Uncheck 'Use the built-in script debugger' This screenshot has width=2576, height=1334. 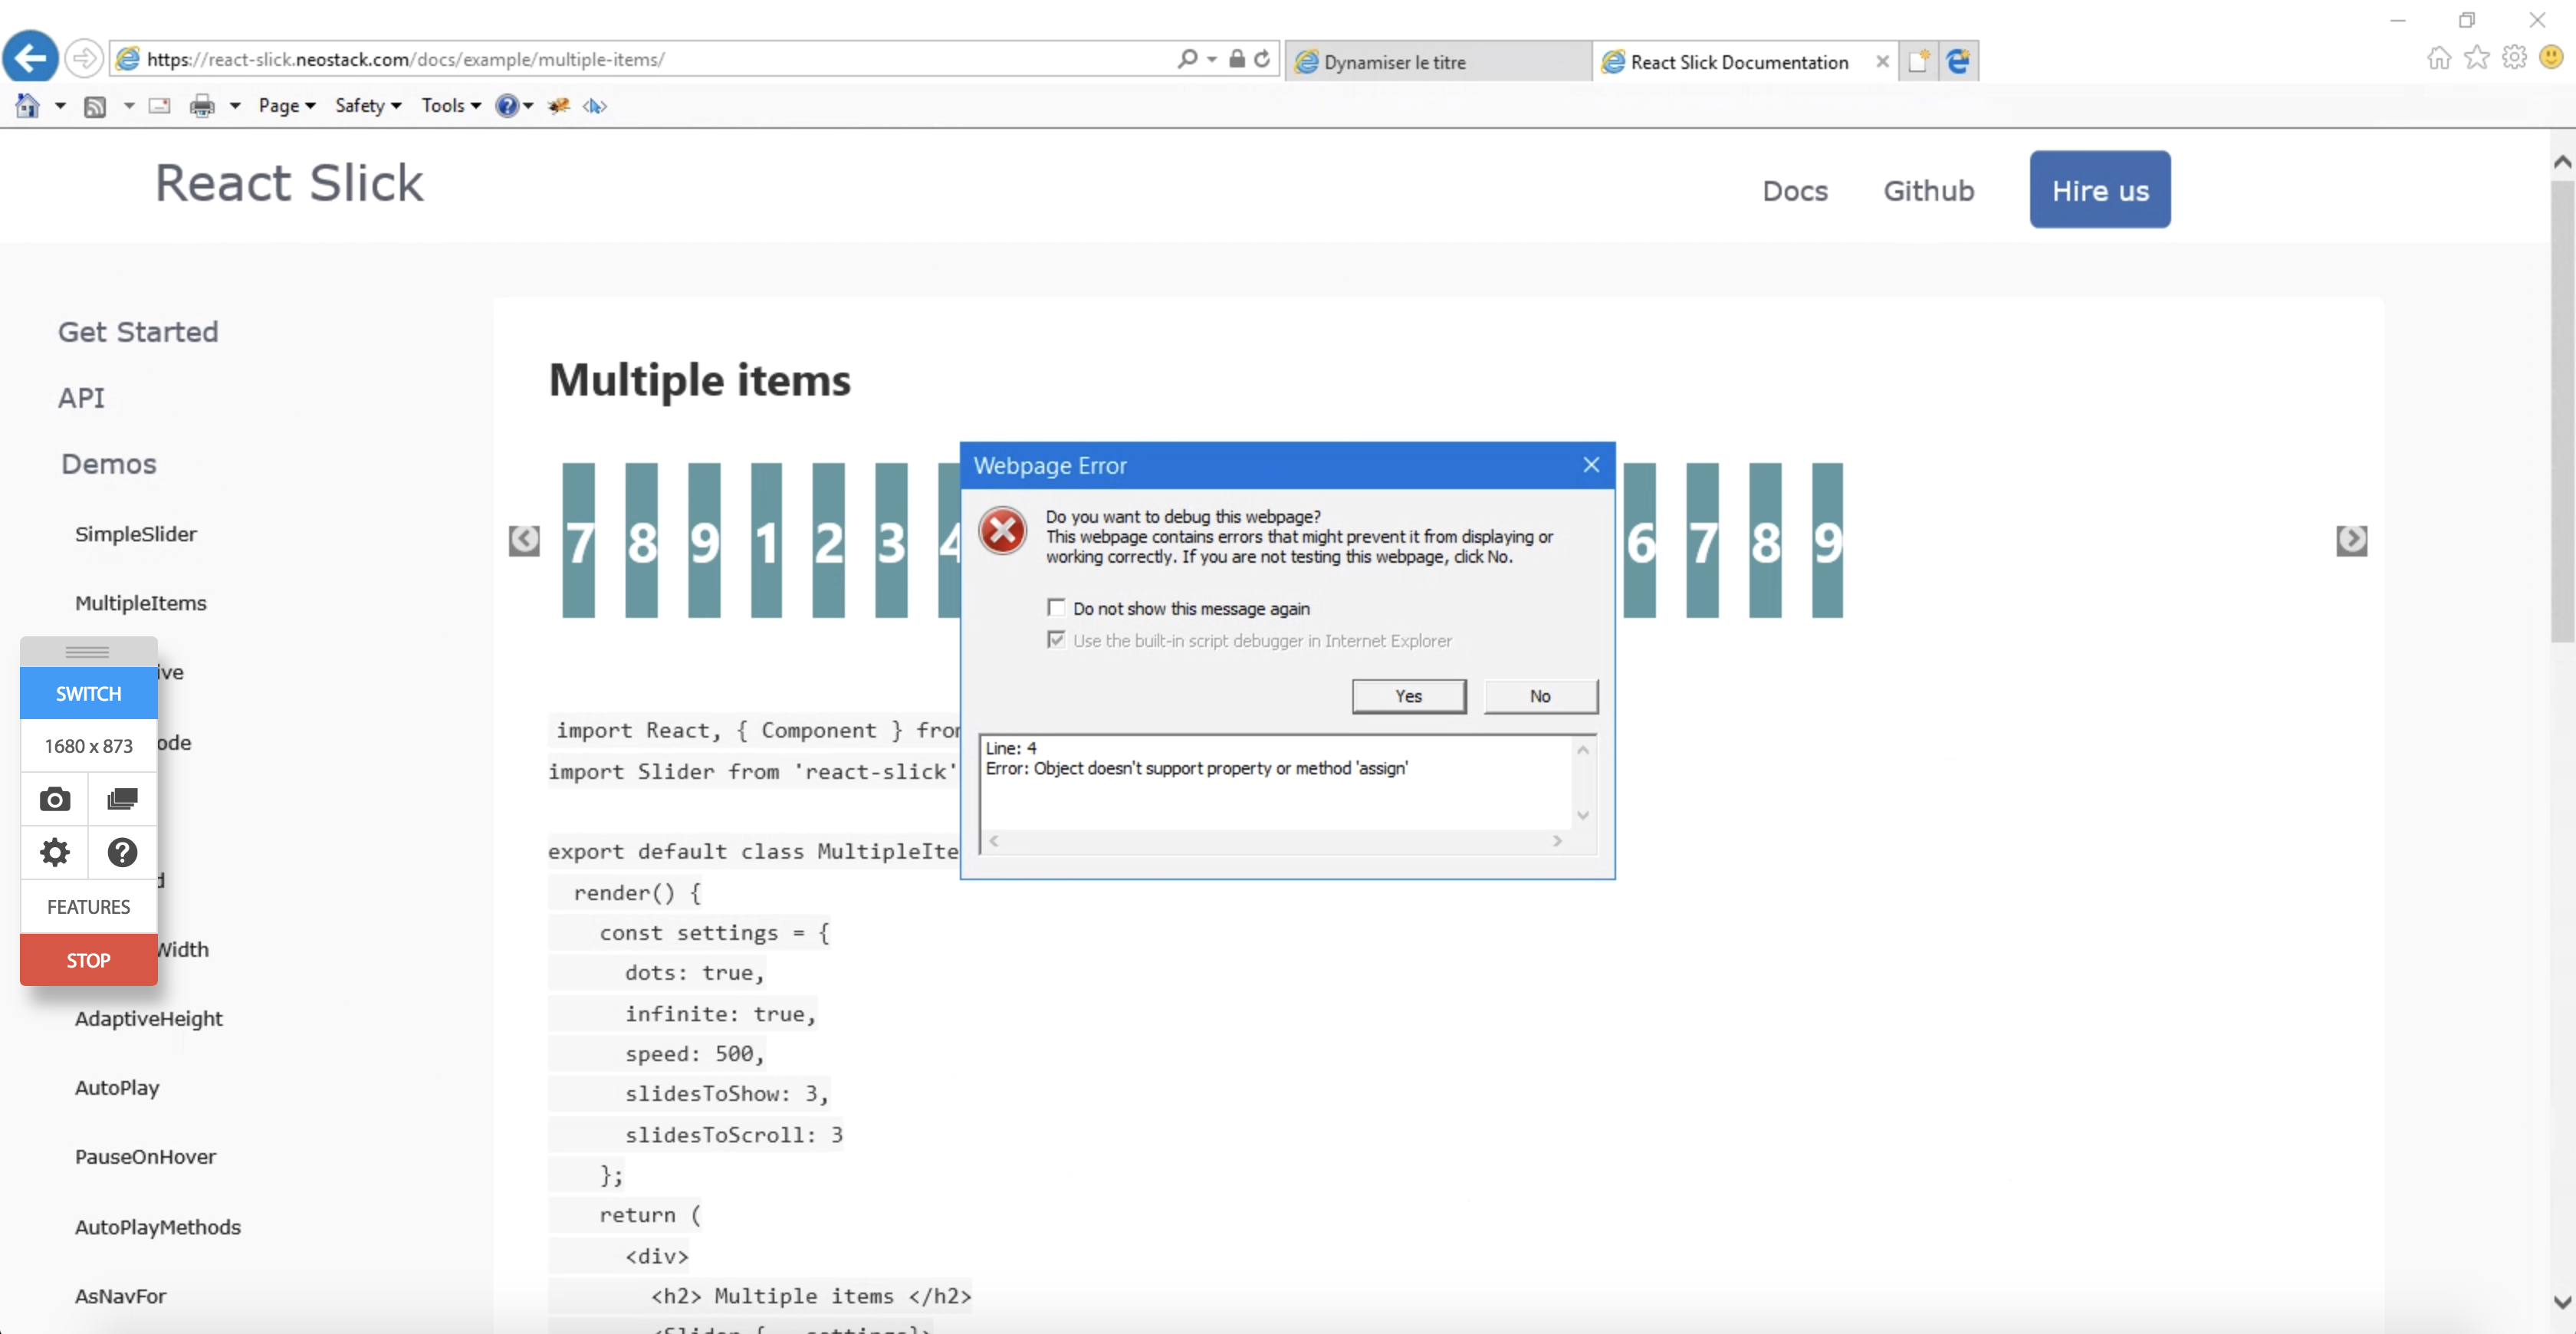tap(1057, 639)
